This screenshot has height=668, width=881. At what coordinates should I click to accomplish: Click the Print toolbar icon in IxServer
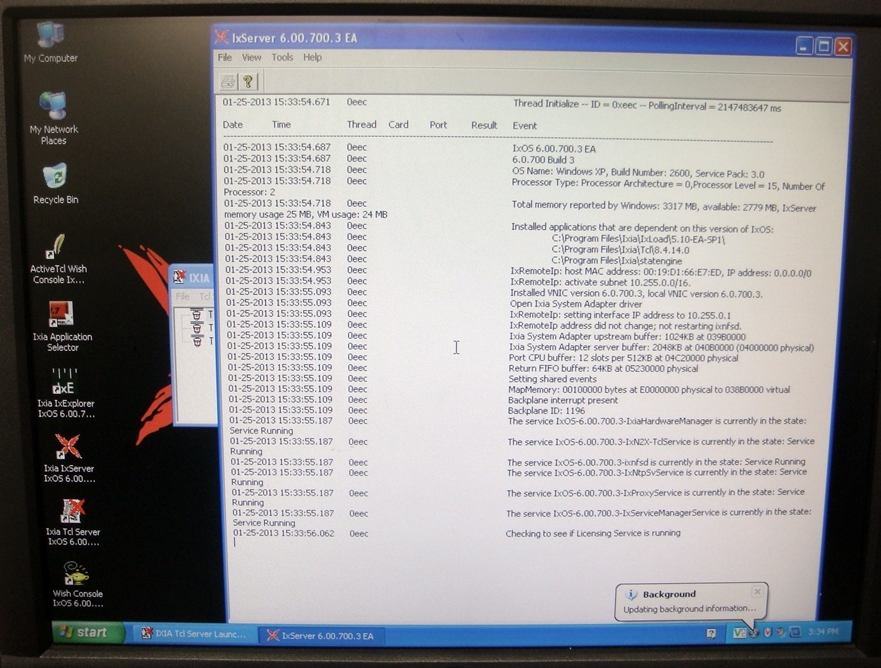coord(228,82)
